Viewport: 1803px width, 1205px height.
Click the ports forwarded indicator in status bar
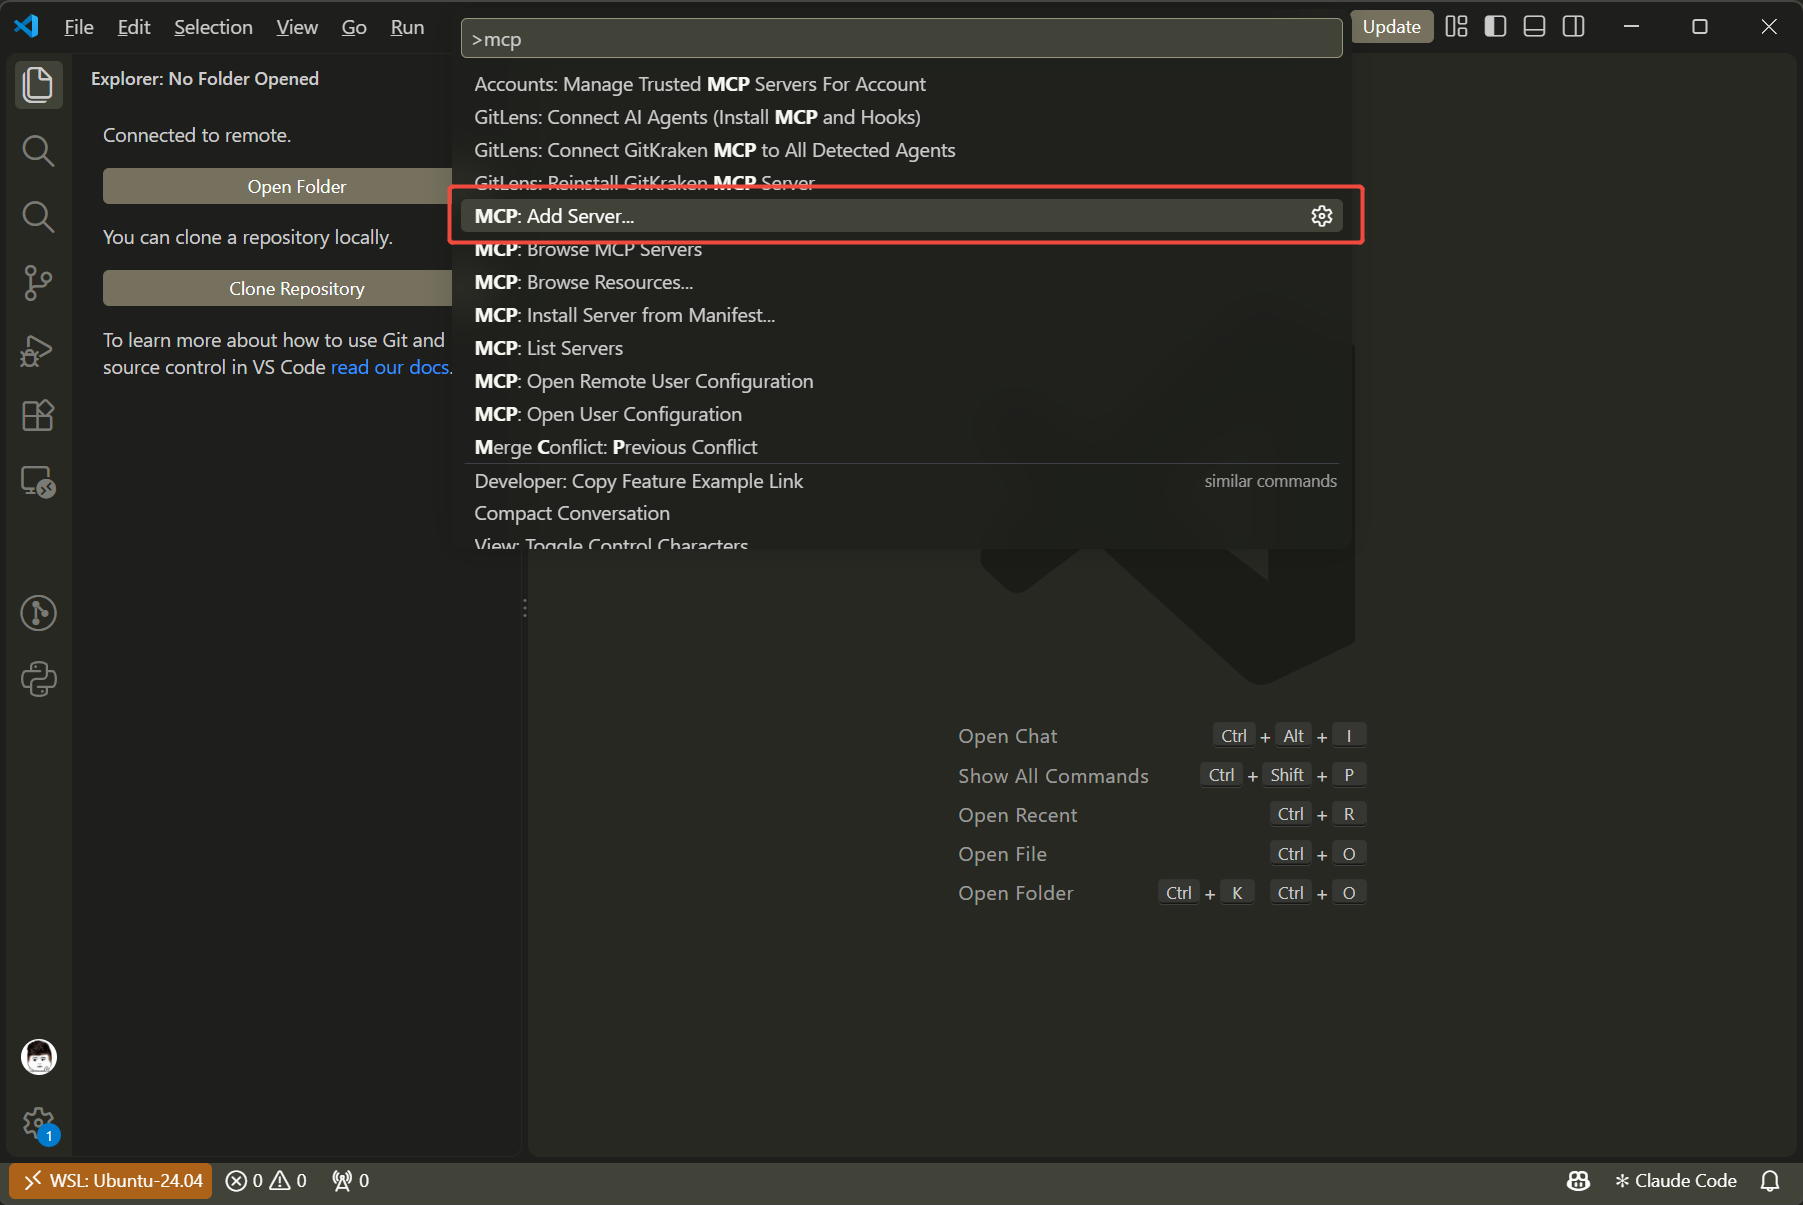click(x=351, y=1181)
